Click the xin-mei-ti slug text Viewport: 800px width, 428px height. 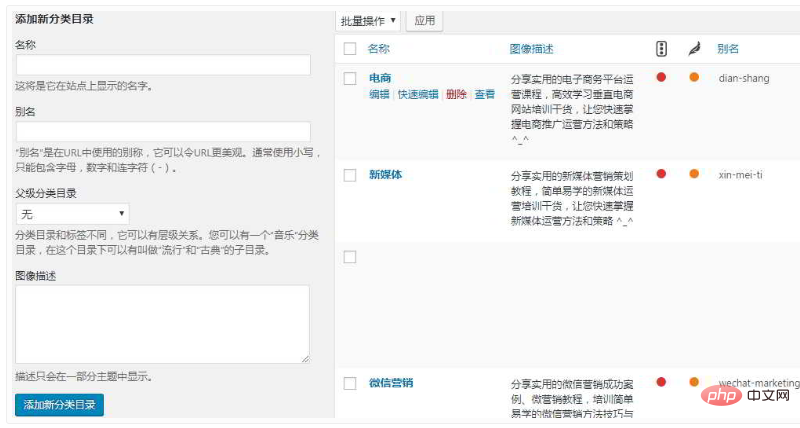[740, 174]
